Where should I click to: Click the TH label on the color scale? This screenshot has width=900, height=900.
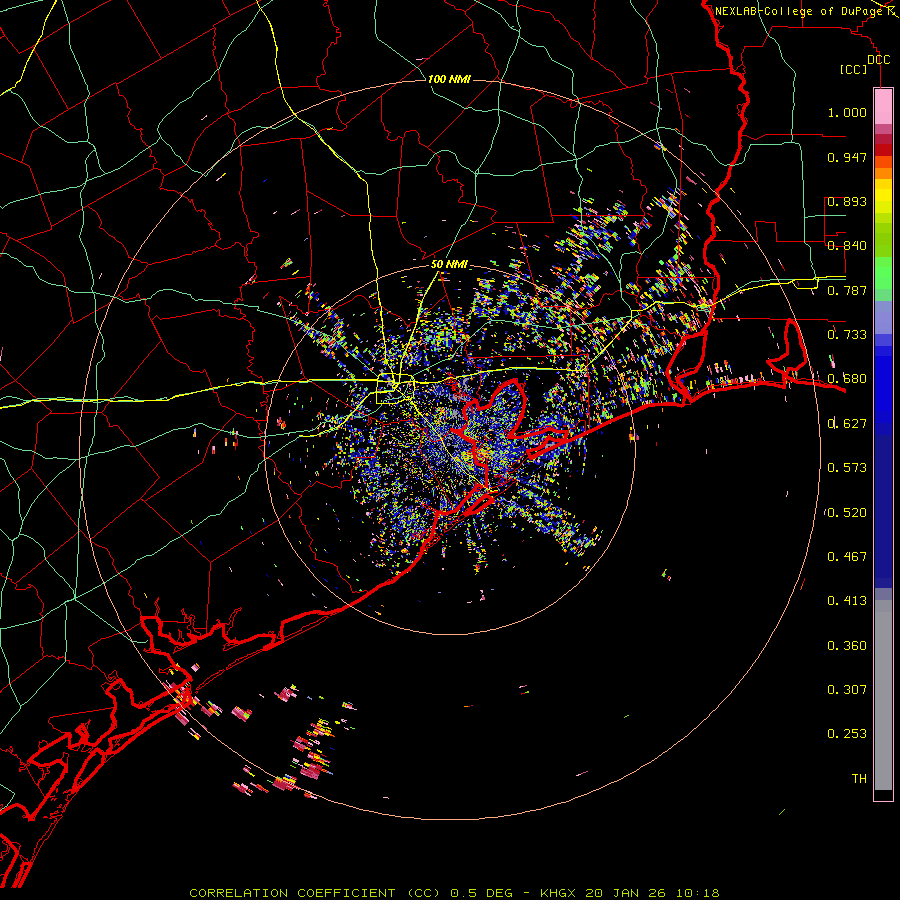point(859,779)
